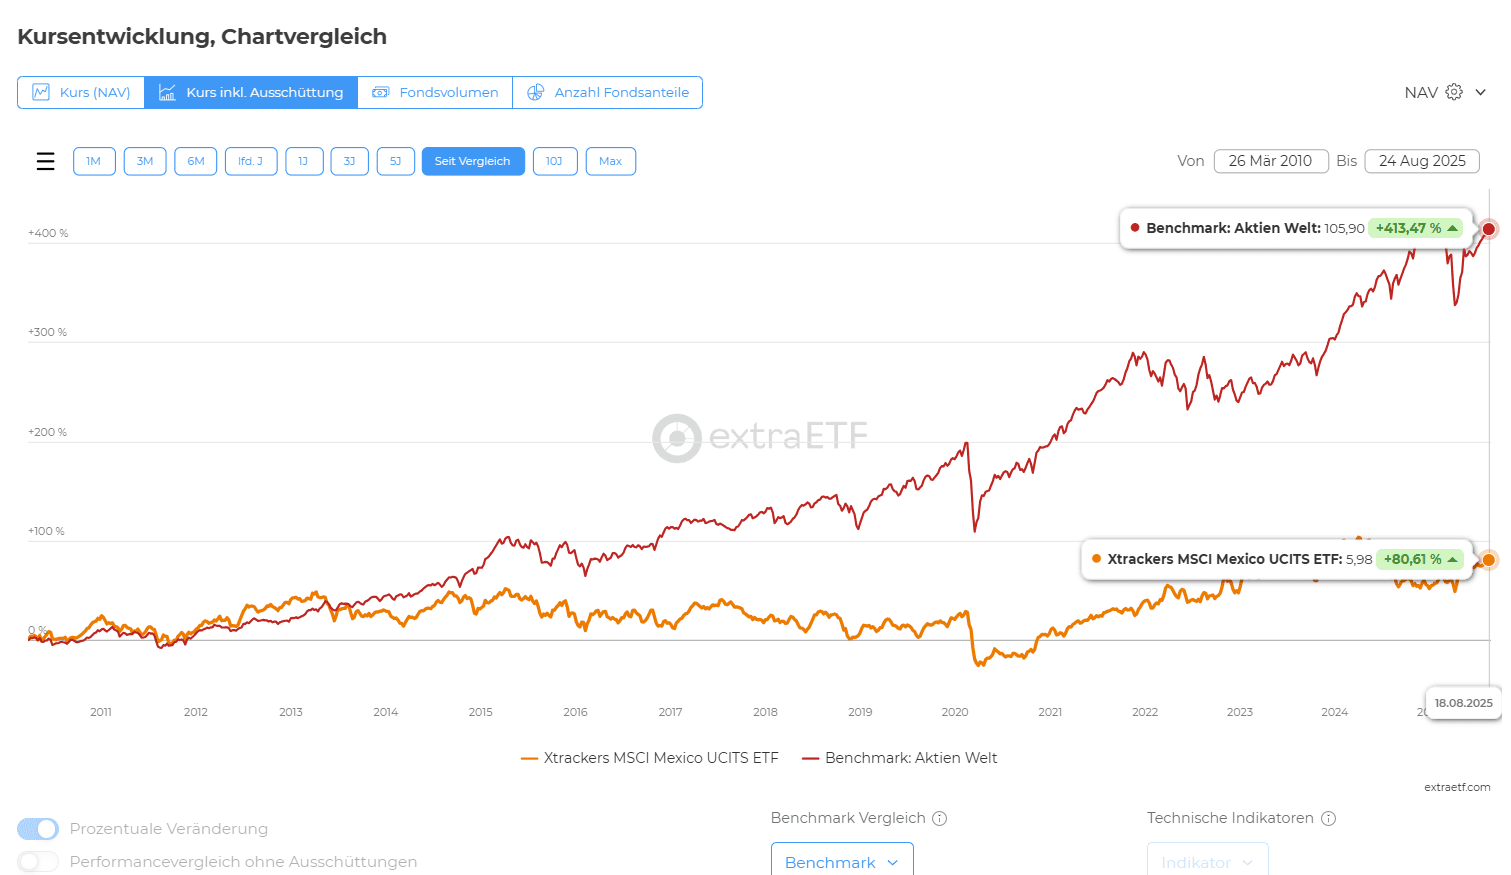Toggle Prozentuale Veränderung switch off
Screen dimensions: 1511x875
point(38,829)
